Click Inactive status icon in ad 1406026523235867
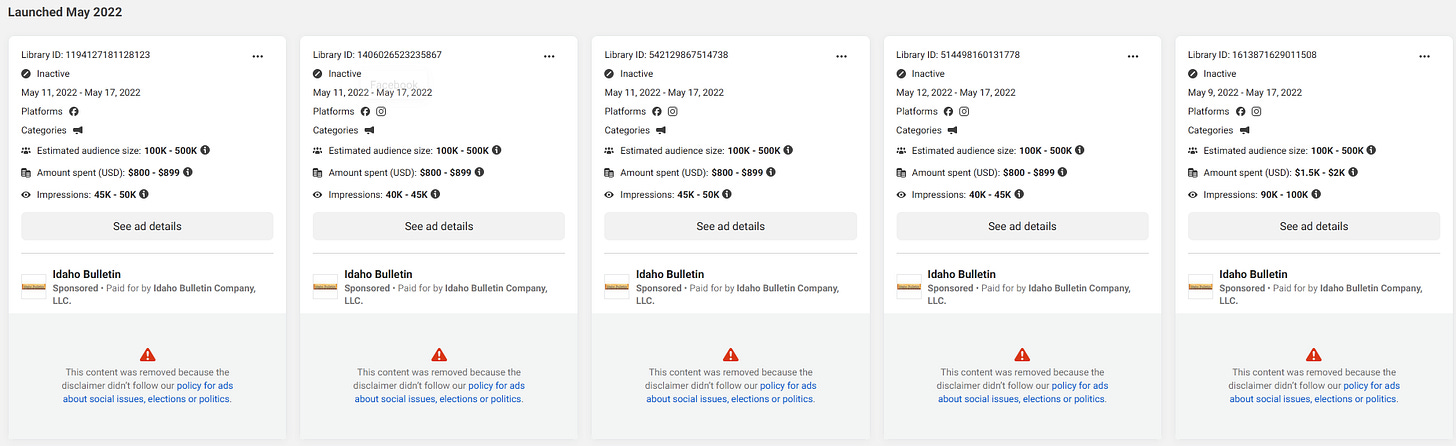This screenshot has width=1456, height=446. pyautogui.click(x=318, y=74)
